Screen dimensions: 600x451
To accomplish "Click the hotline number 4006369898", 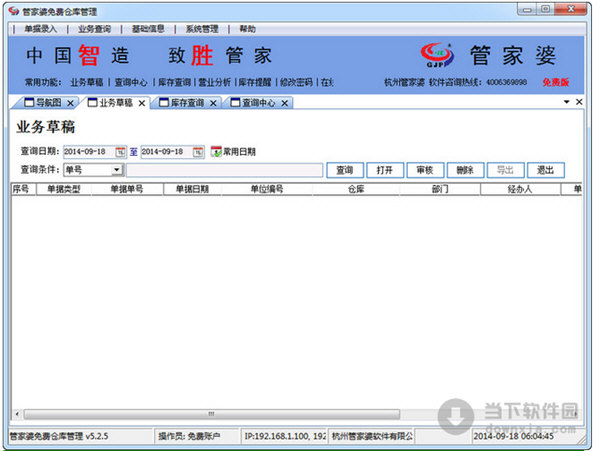I will [x=507, y=82].
